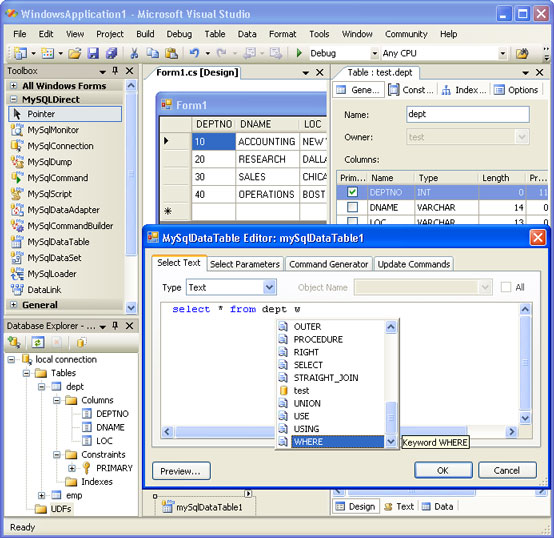Uncheck primary key checkbox for DEPTNO column

[352, 192]
